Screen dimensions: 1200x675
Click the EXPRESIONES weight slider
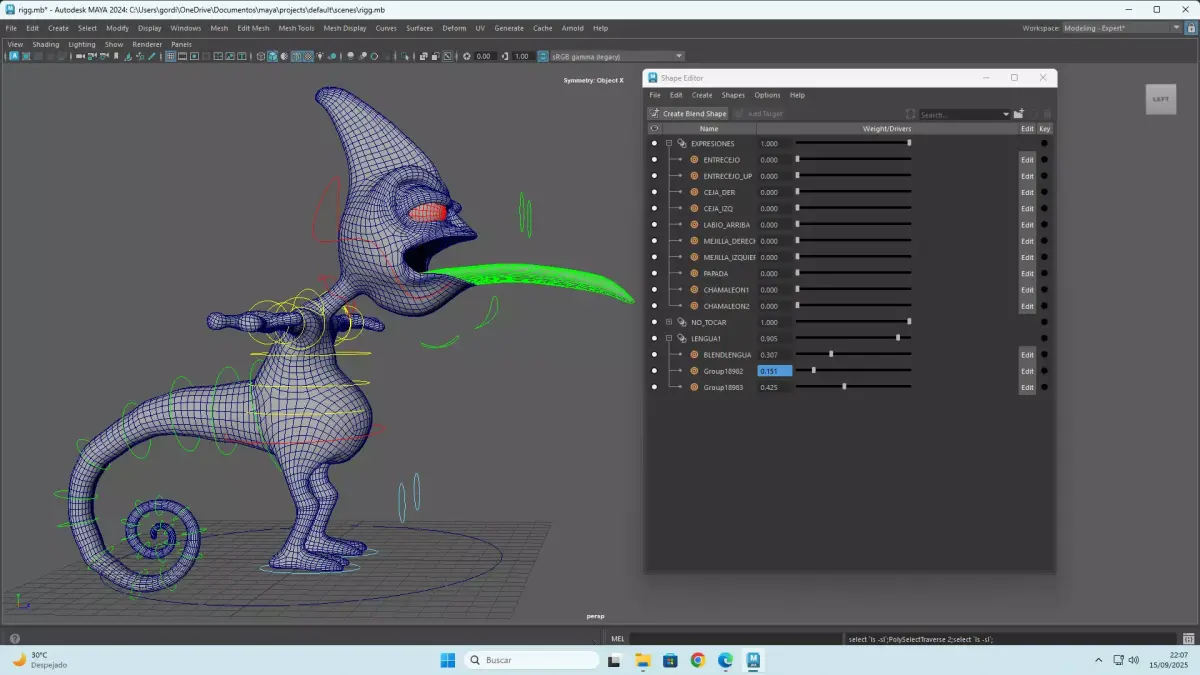tap(853, 143)
